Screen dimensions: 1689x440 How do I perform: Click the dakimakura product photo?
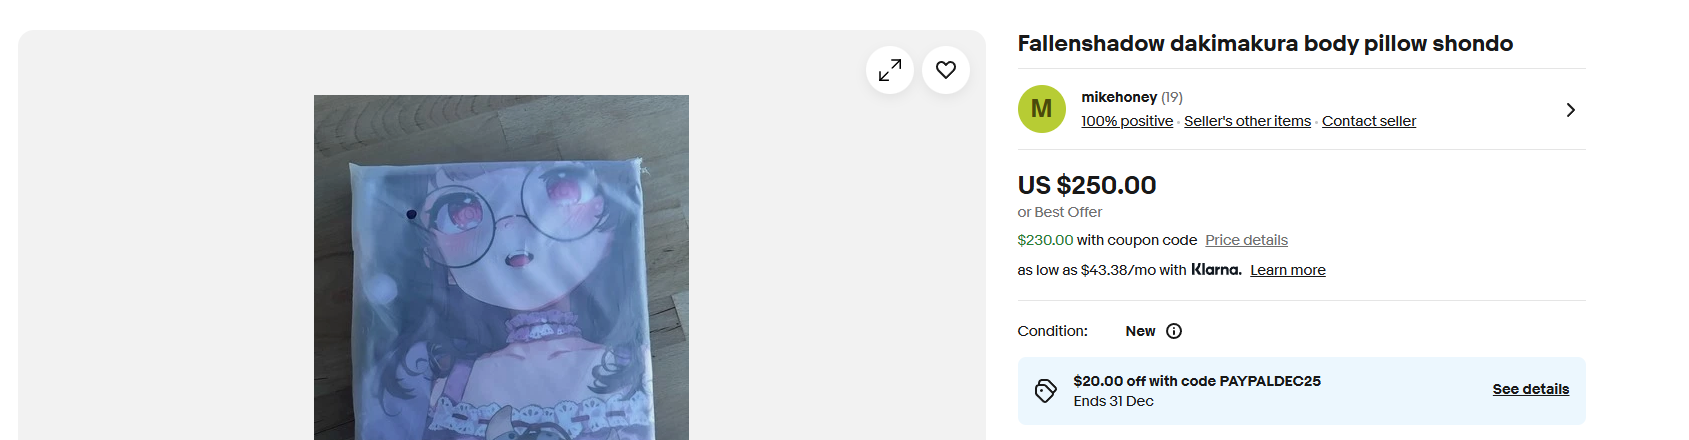point(501,267)
